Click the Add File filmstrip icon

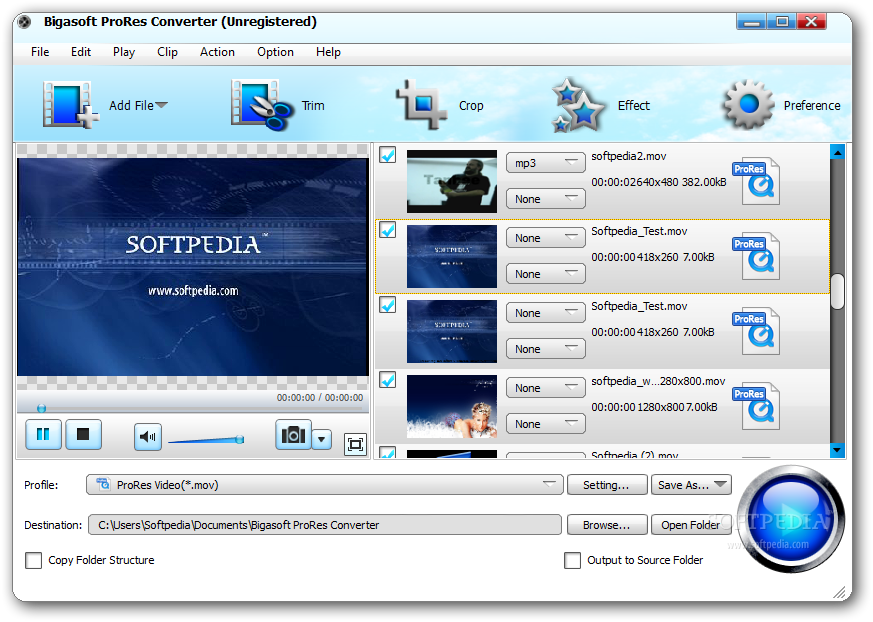pos(70,105)
